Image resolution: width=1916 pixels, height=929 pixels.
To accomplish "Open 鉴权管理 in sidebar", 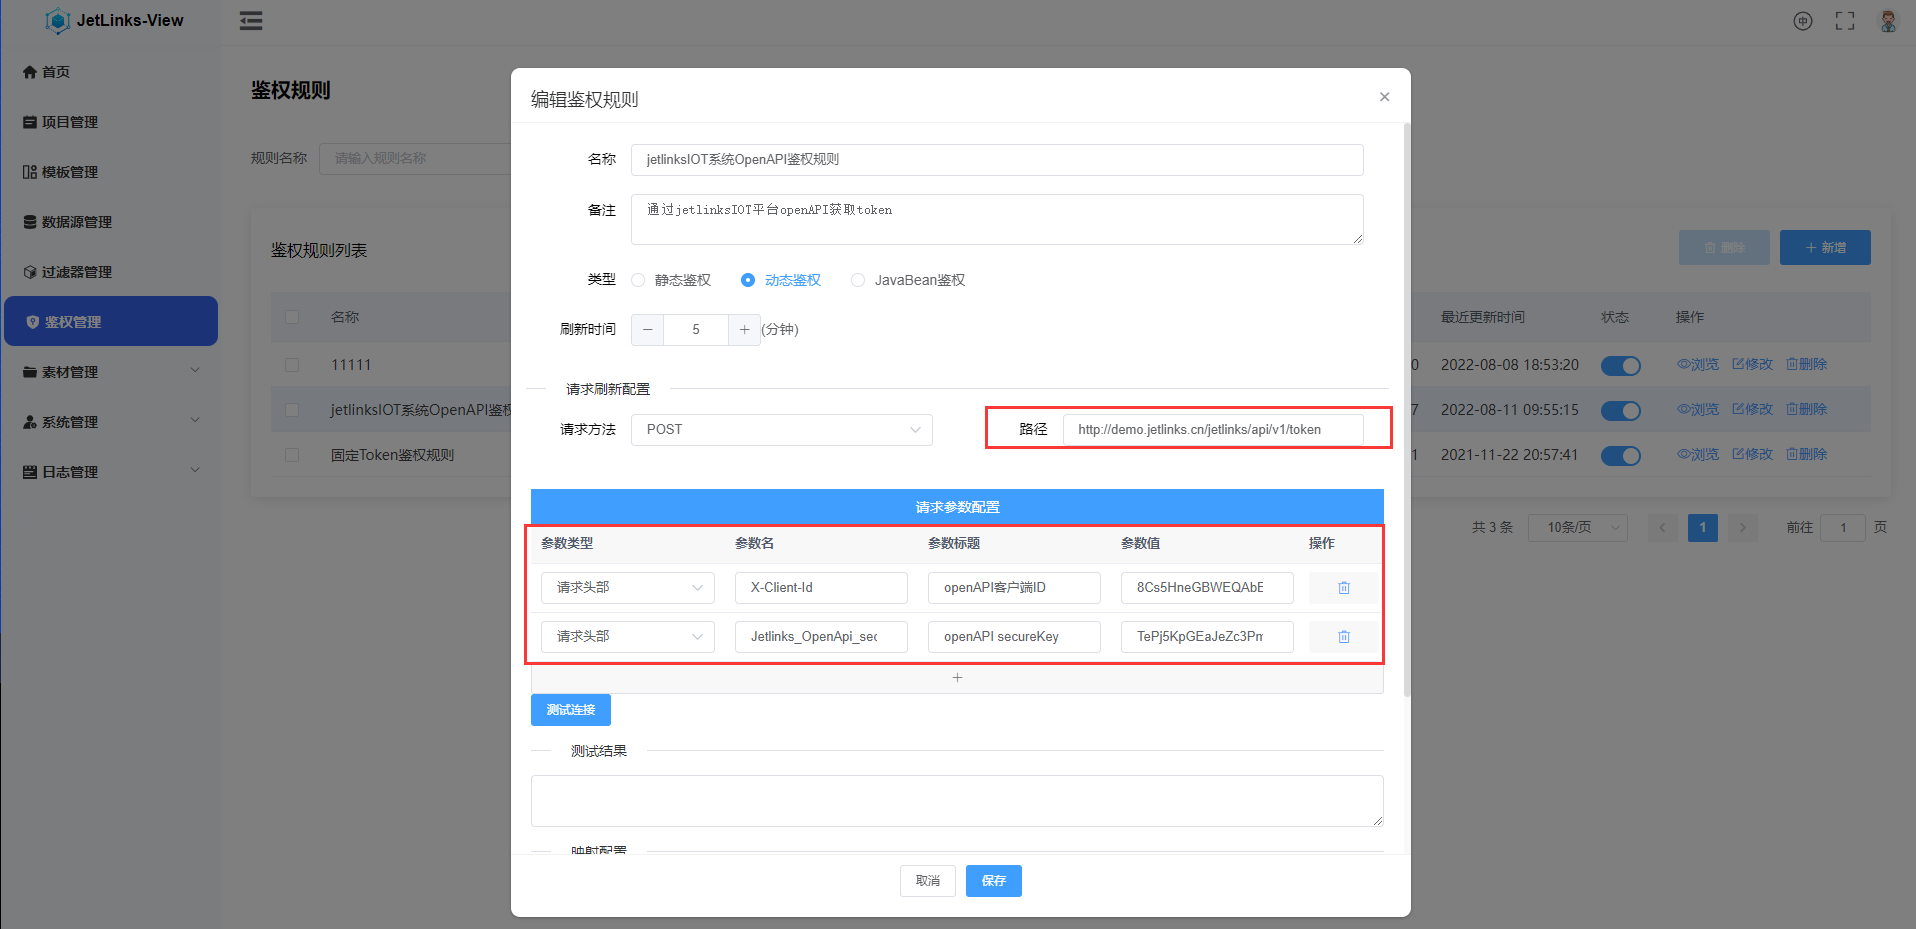I will pyautogui.click(x=111, y=321).
